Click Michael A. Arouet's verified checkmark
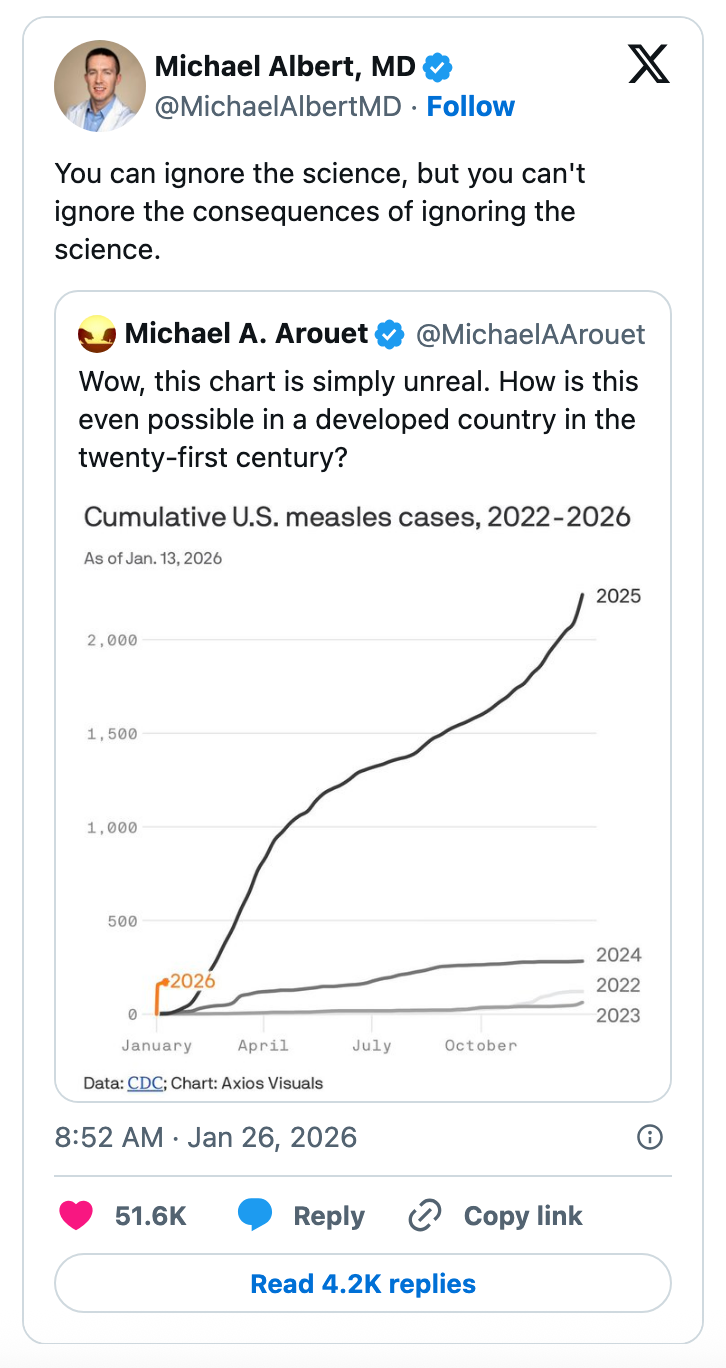This screenshot has height=1368, width=726. pos(390,335)
